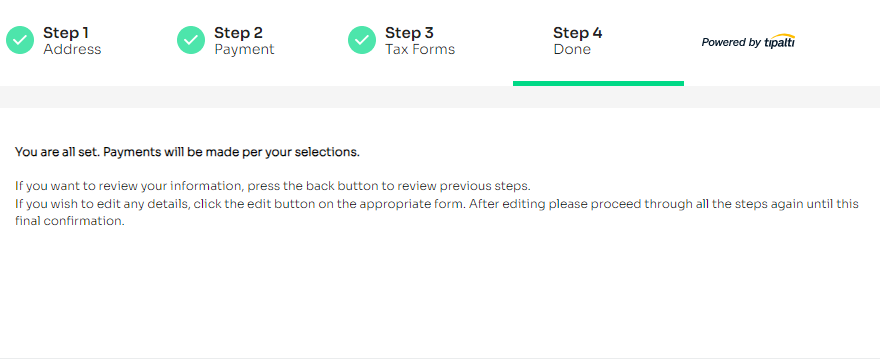
Task: Click the final confirmation text line
Action: click(x=70, y=221)
